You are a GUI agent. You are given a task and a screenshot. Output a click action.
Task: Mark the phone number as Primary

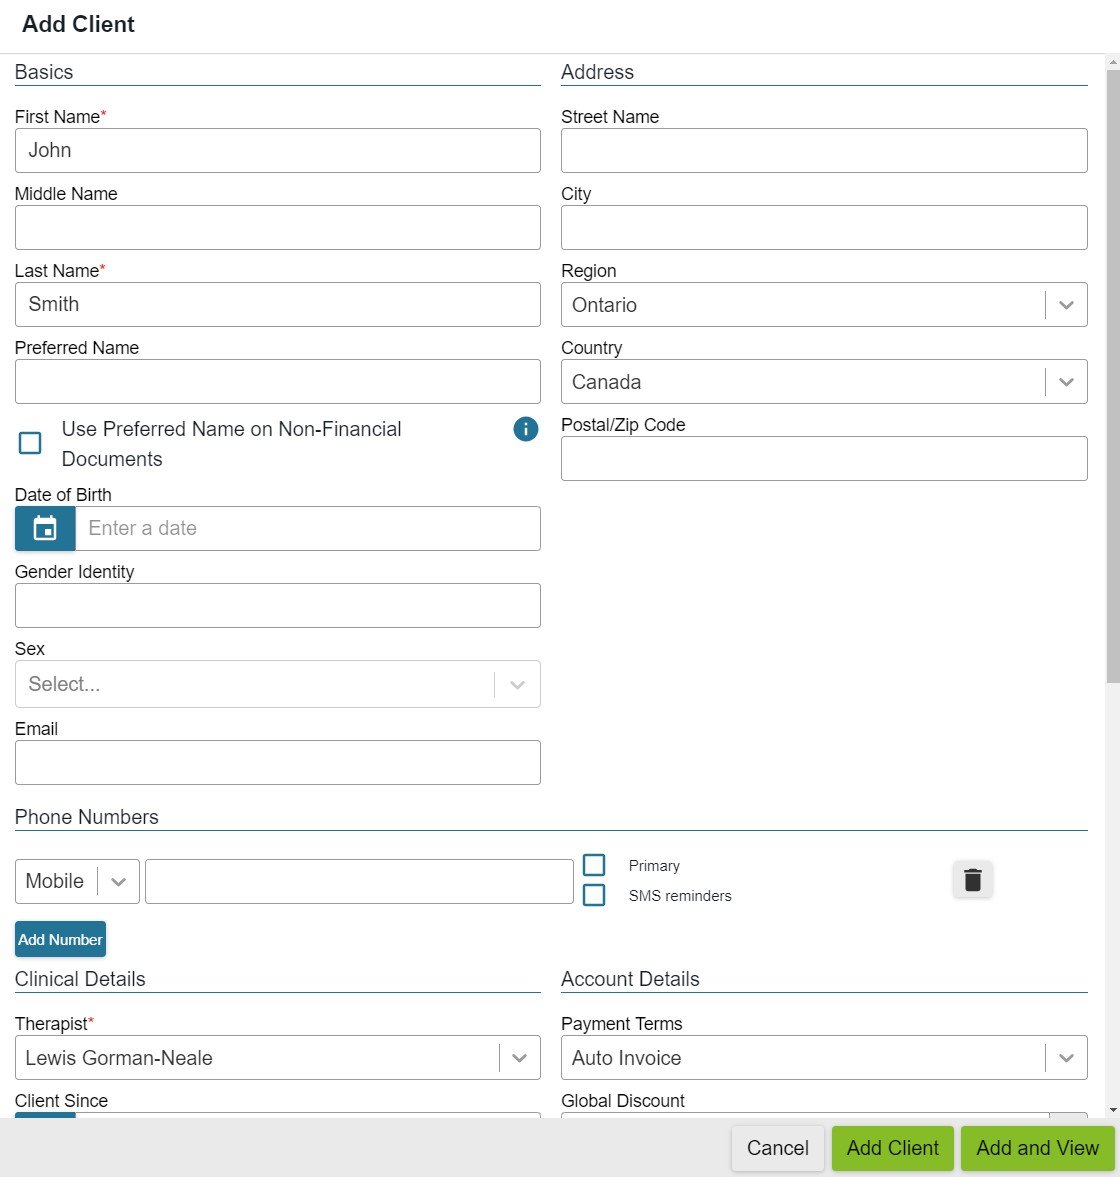coord(594,864)
